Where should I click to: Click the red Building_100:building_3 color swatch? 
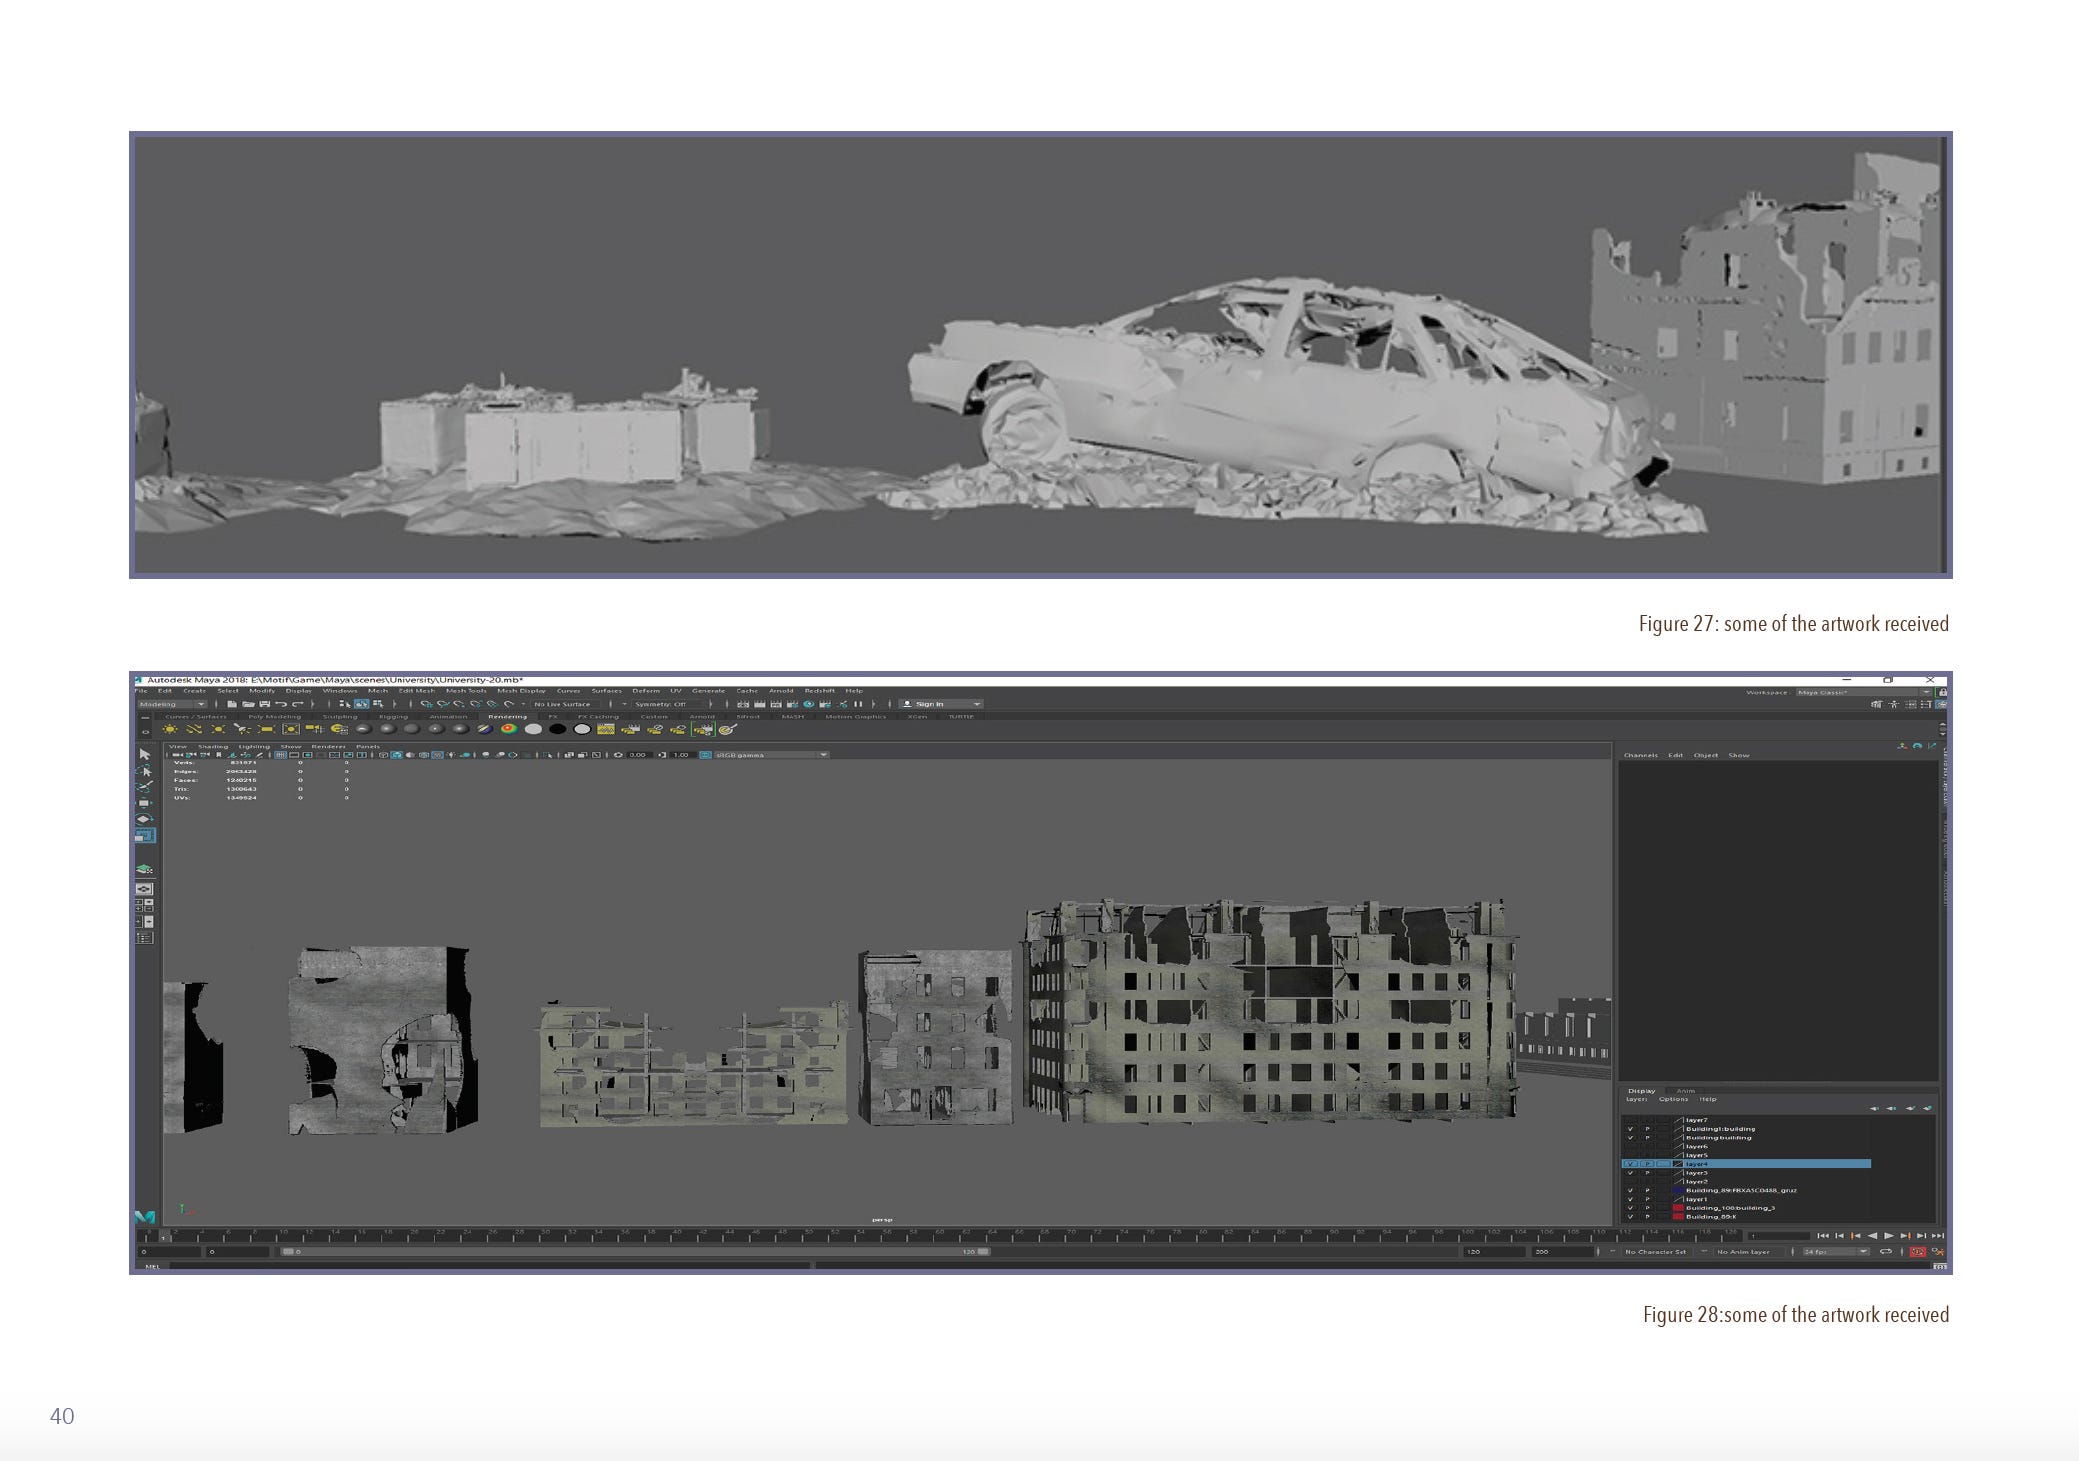1678,1208
